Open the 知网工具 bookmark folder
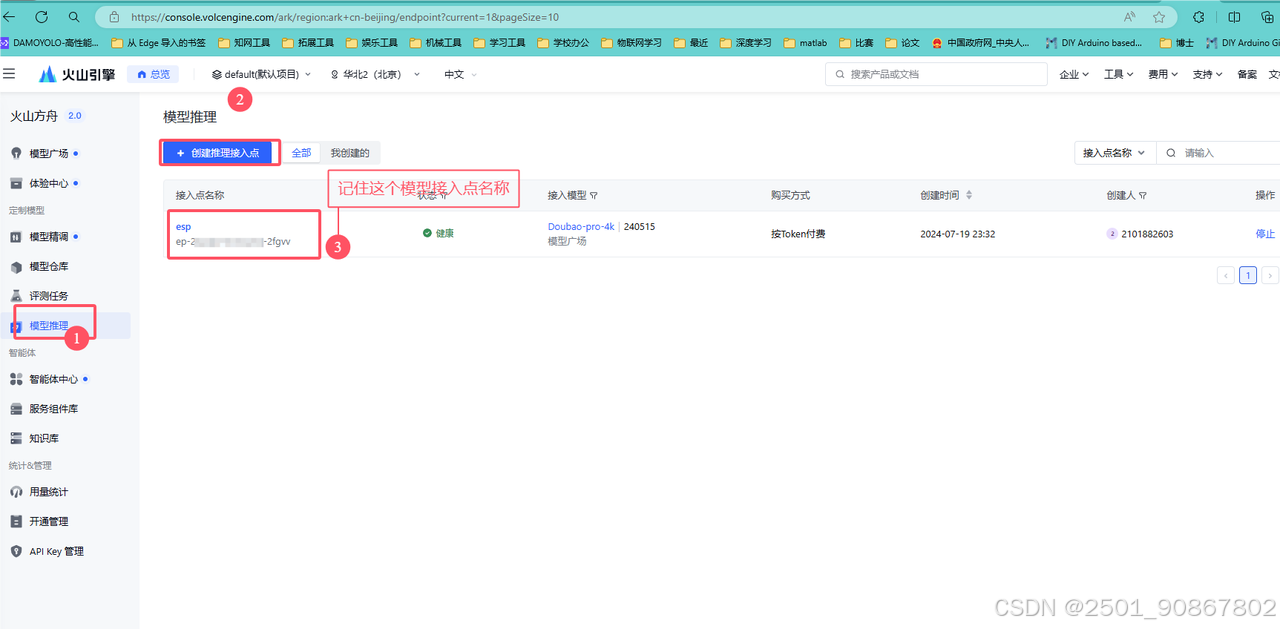Viewport: 1280px width, 629px height. point(244,43)
